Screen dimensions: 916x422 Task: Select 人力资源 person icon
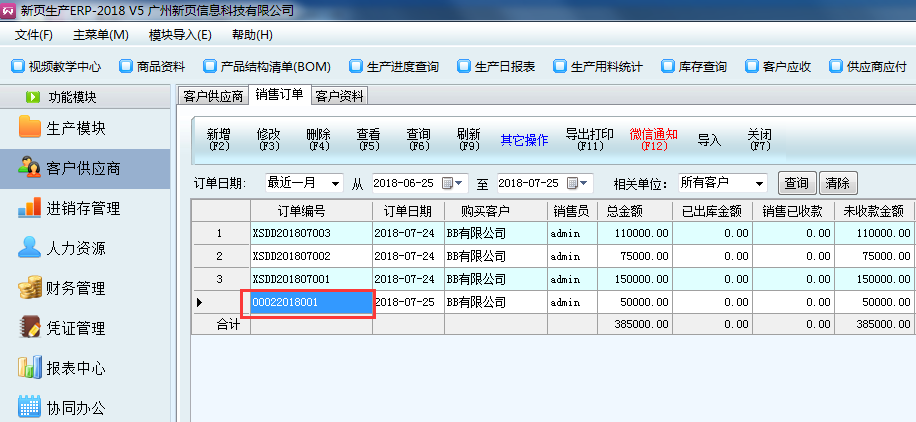pyautogui.click(x=29, y=248)
